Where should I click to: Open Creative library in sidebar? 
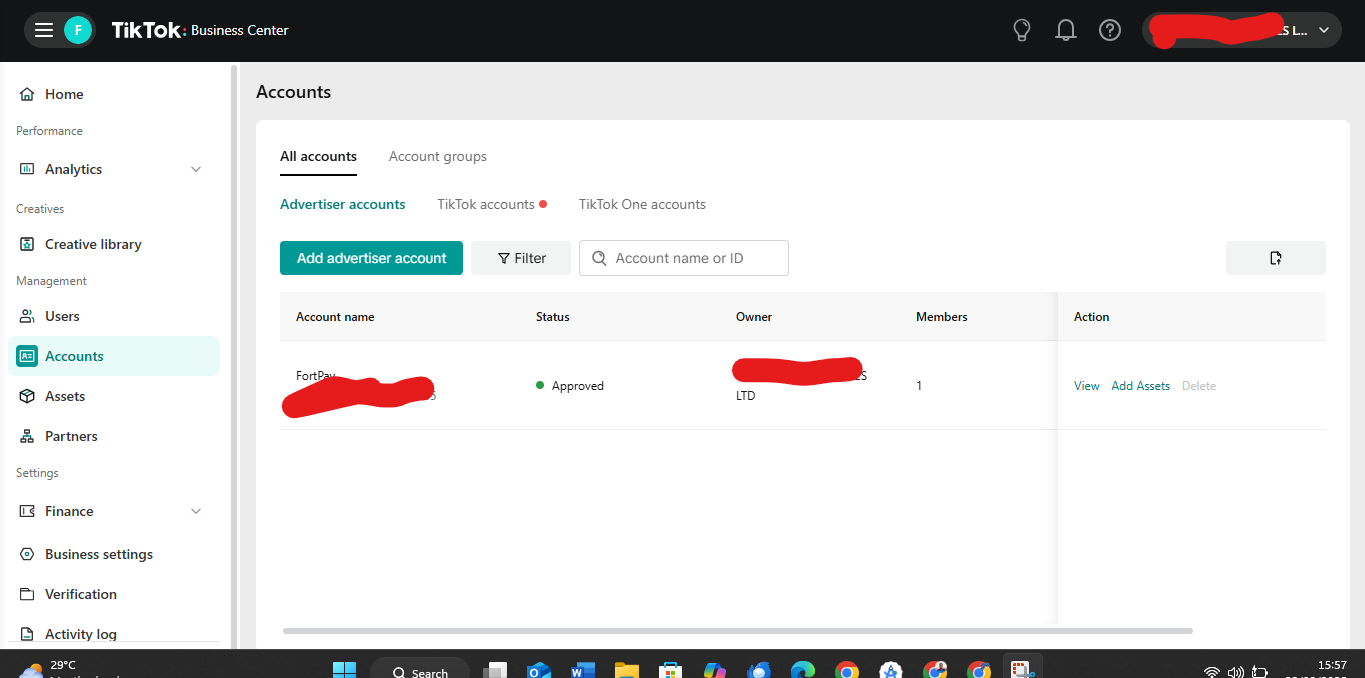93,244
